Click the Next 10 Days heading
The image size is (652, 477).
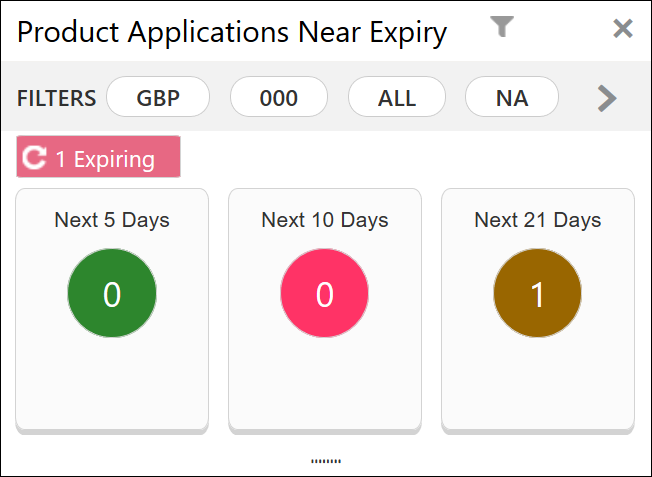coord(325,220)
